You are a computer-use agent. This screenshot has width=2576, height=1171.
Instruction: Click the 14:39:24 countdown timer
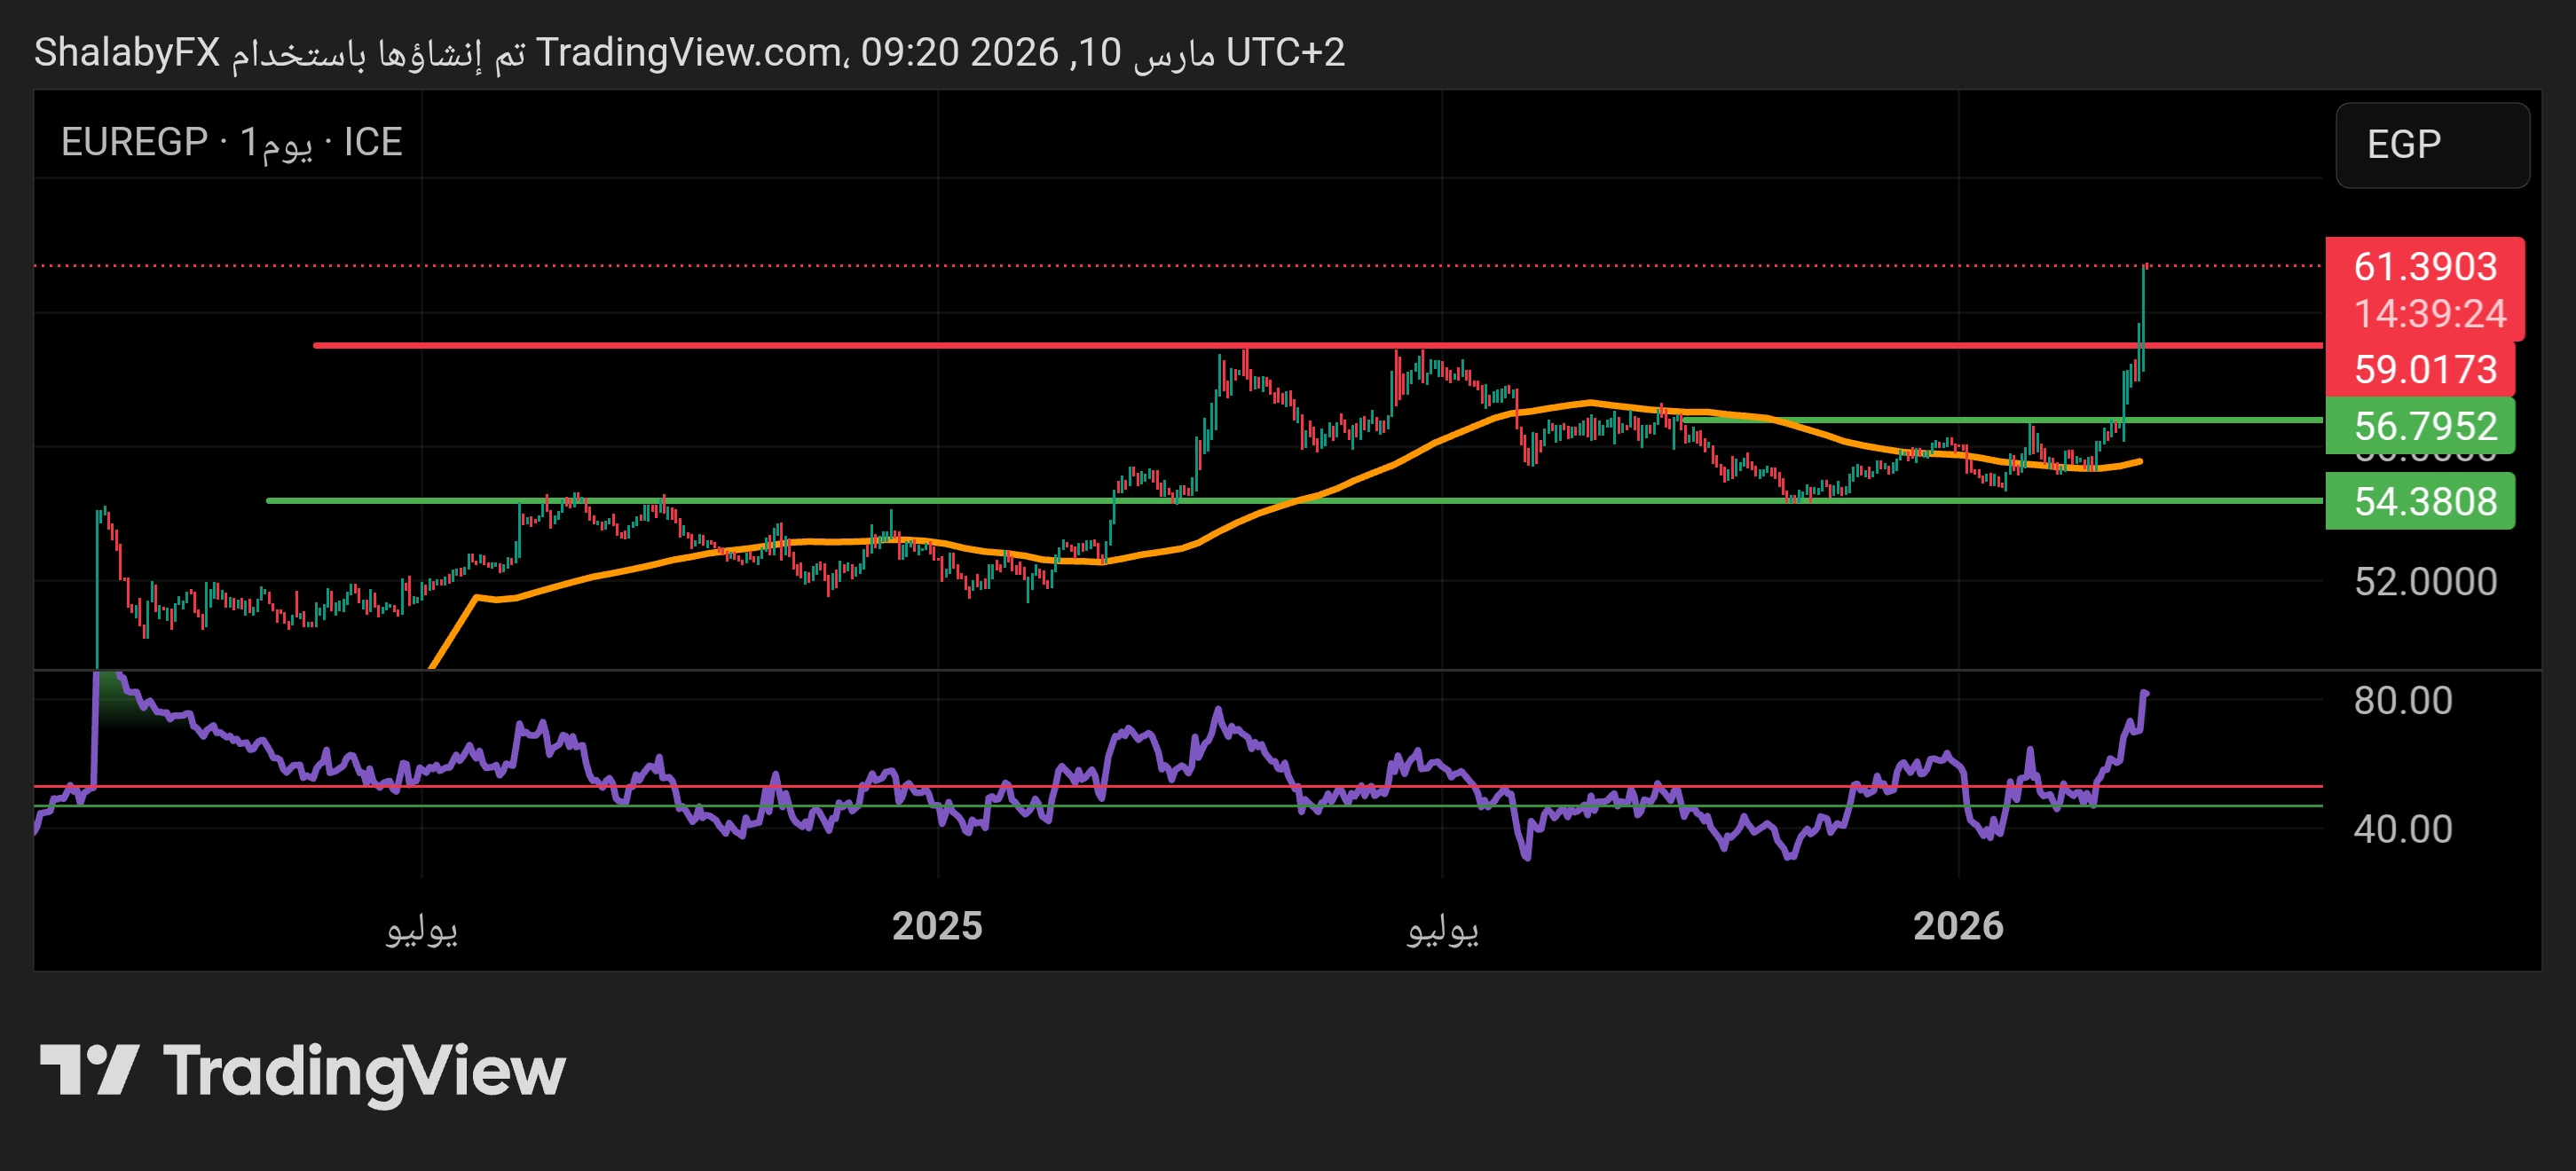(2429, 314)
